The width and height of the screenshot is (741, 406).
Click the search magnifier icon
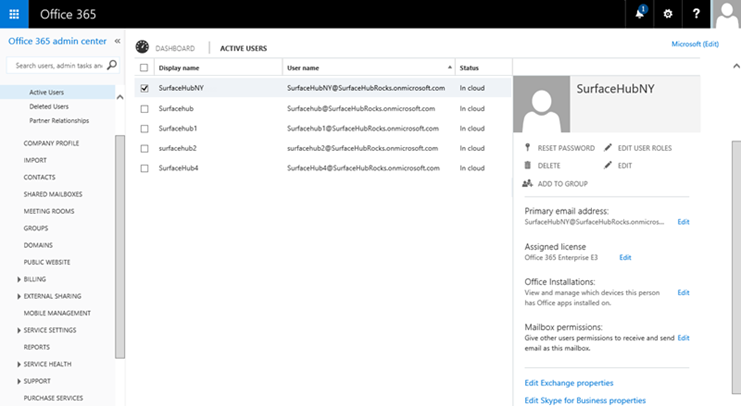point(111,65)
